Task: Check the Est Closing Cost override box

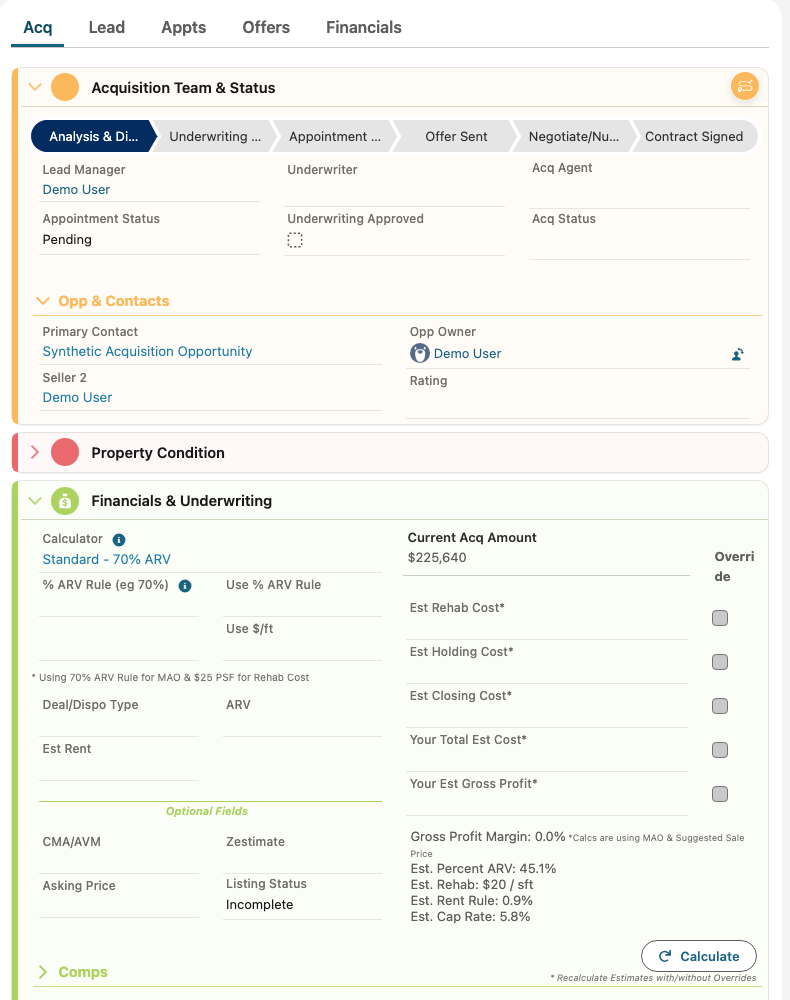Action: tap(720, 706)
